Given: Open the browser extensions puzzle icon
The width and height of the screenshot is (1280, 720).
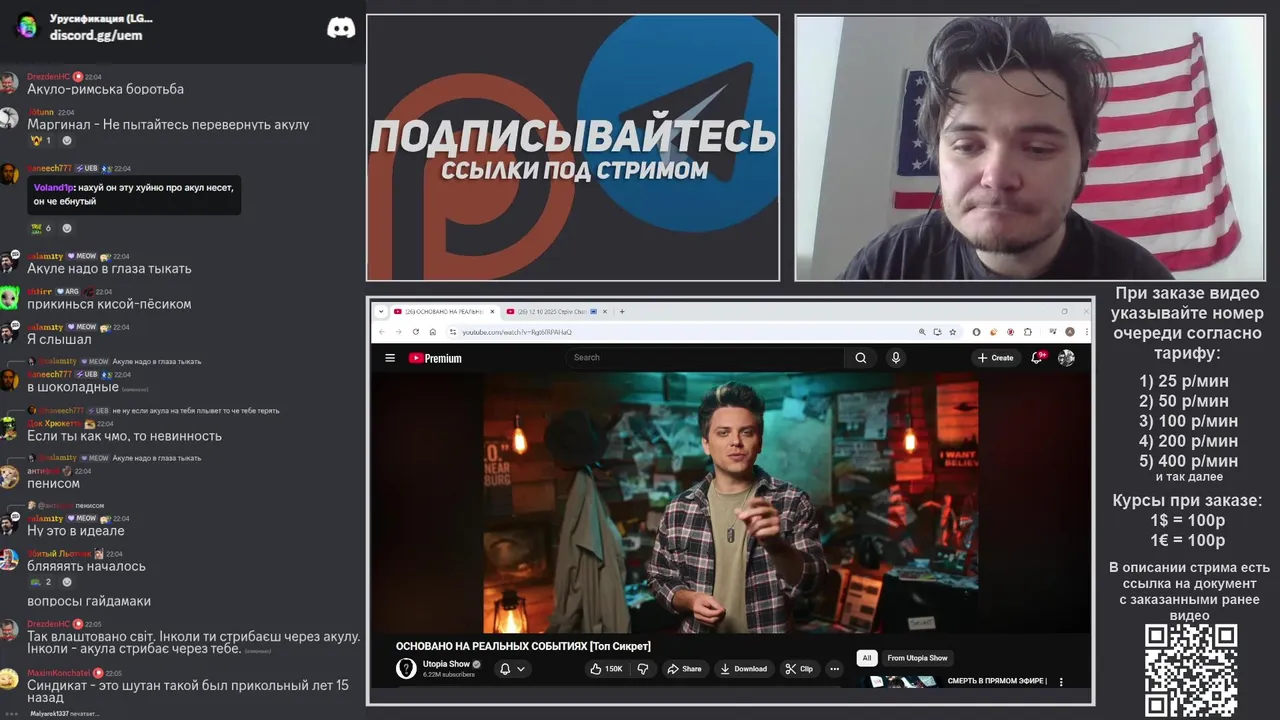Looking at the screenshot, I should tap(1027, 332).
